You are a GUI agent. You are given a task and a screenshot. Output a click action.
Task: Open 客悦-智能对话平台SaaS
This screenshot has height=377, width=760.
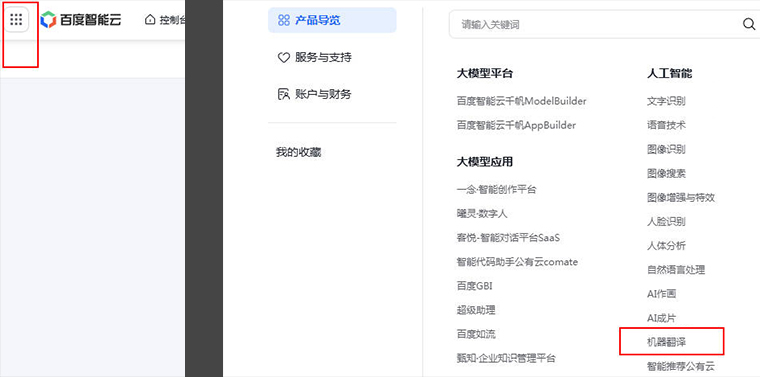tap(508, 238)
